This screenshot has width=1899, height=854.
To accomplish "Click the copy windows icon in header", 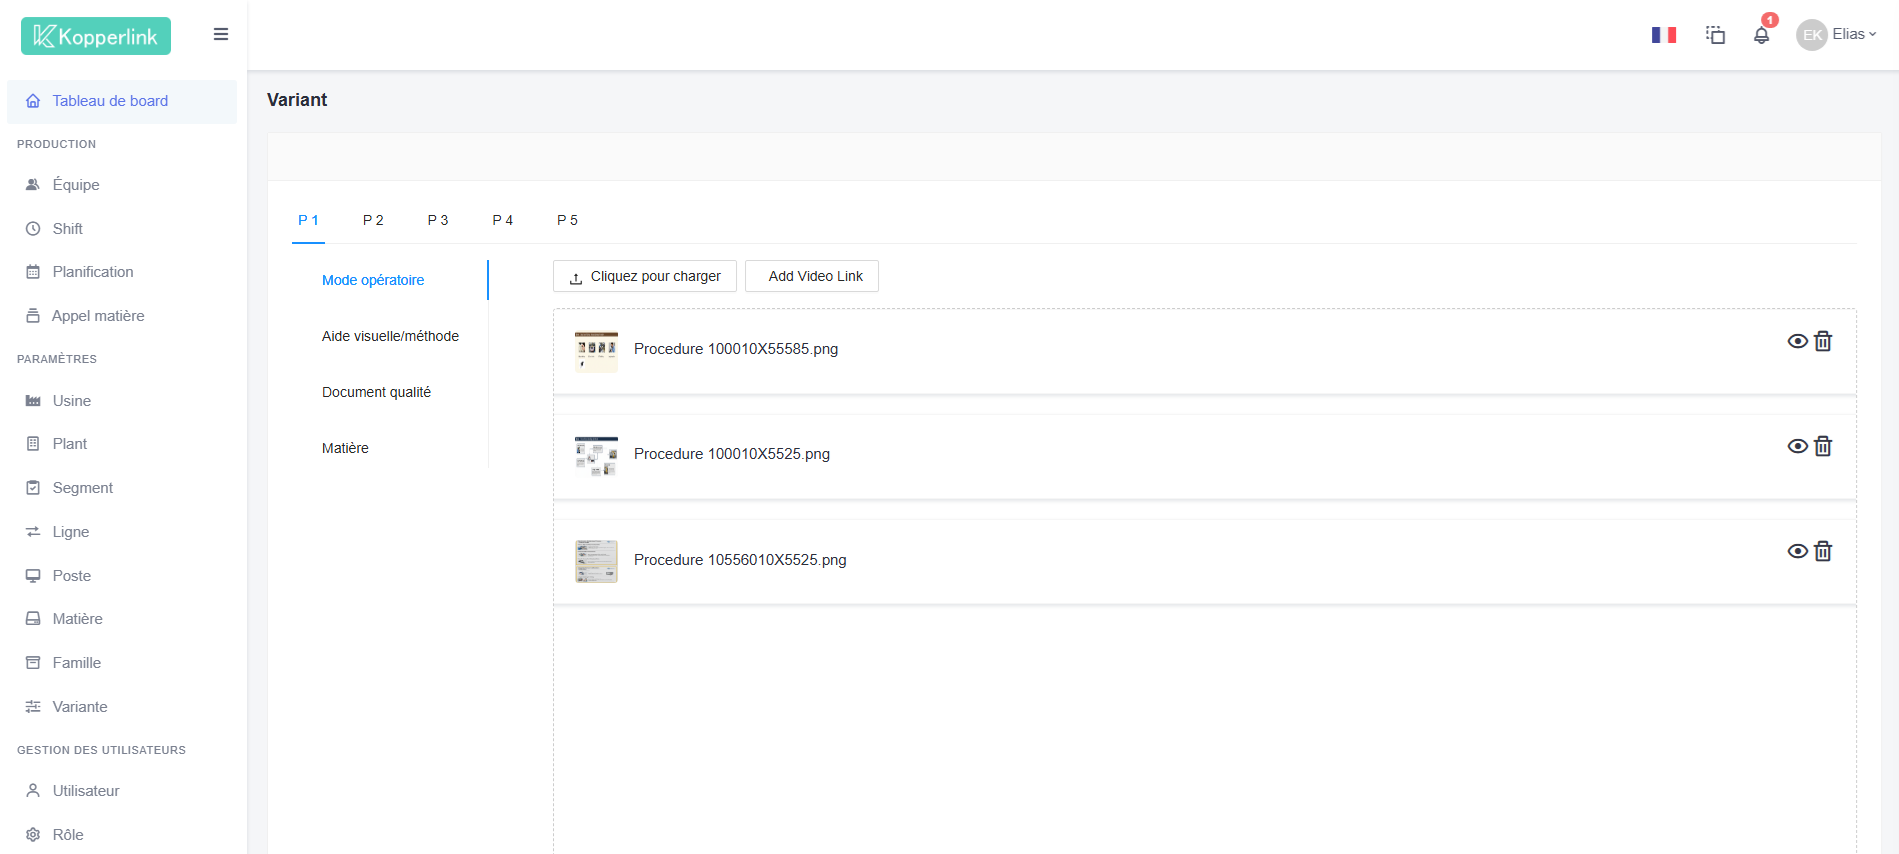I will 1715,35.
